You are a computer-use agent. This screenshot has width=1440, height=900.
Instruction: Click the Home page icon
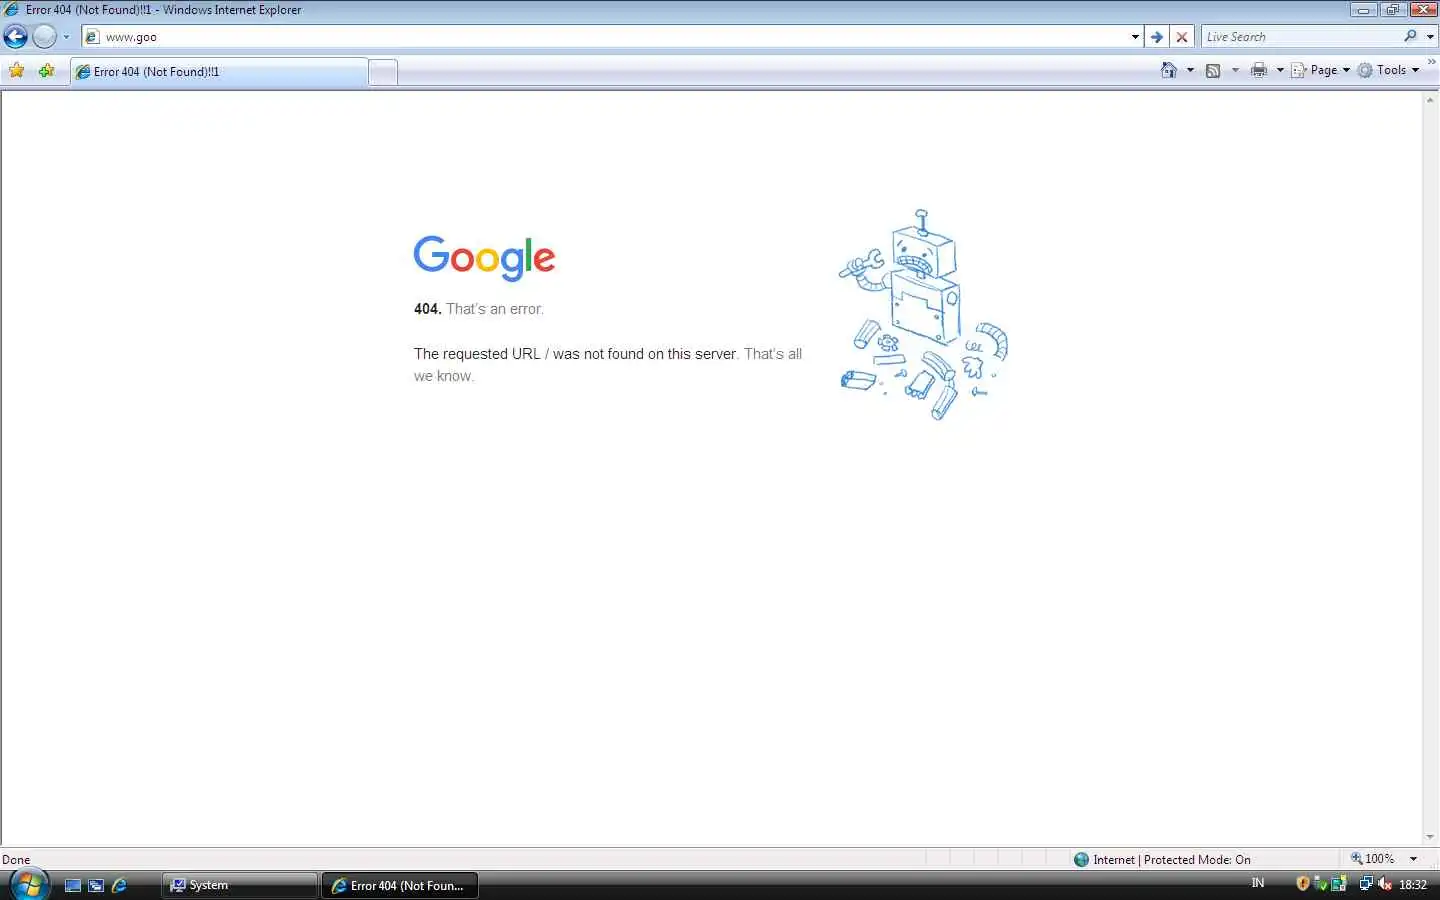[1168, 70]
